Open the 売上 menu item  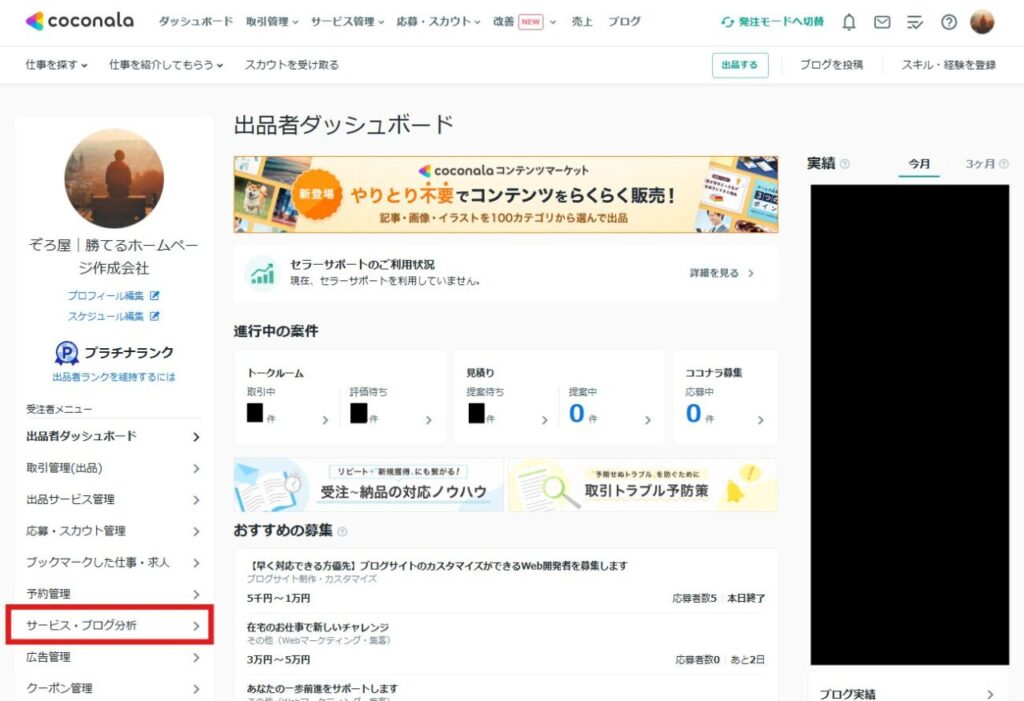pyautogui.click(x=582, y=22)
